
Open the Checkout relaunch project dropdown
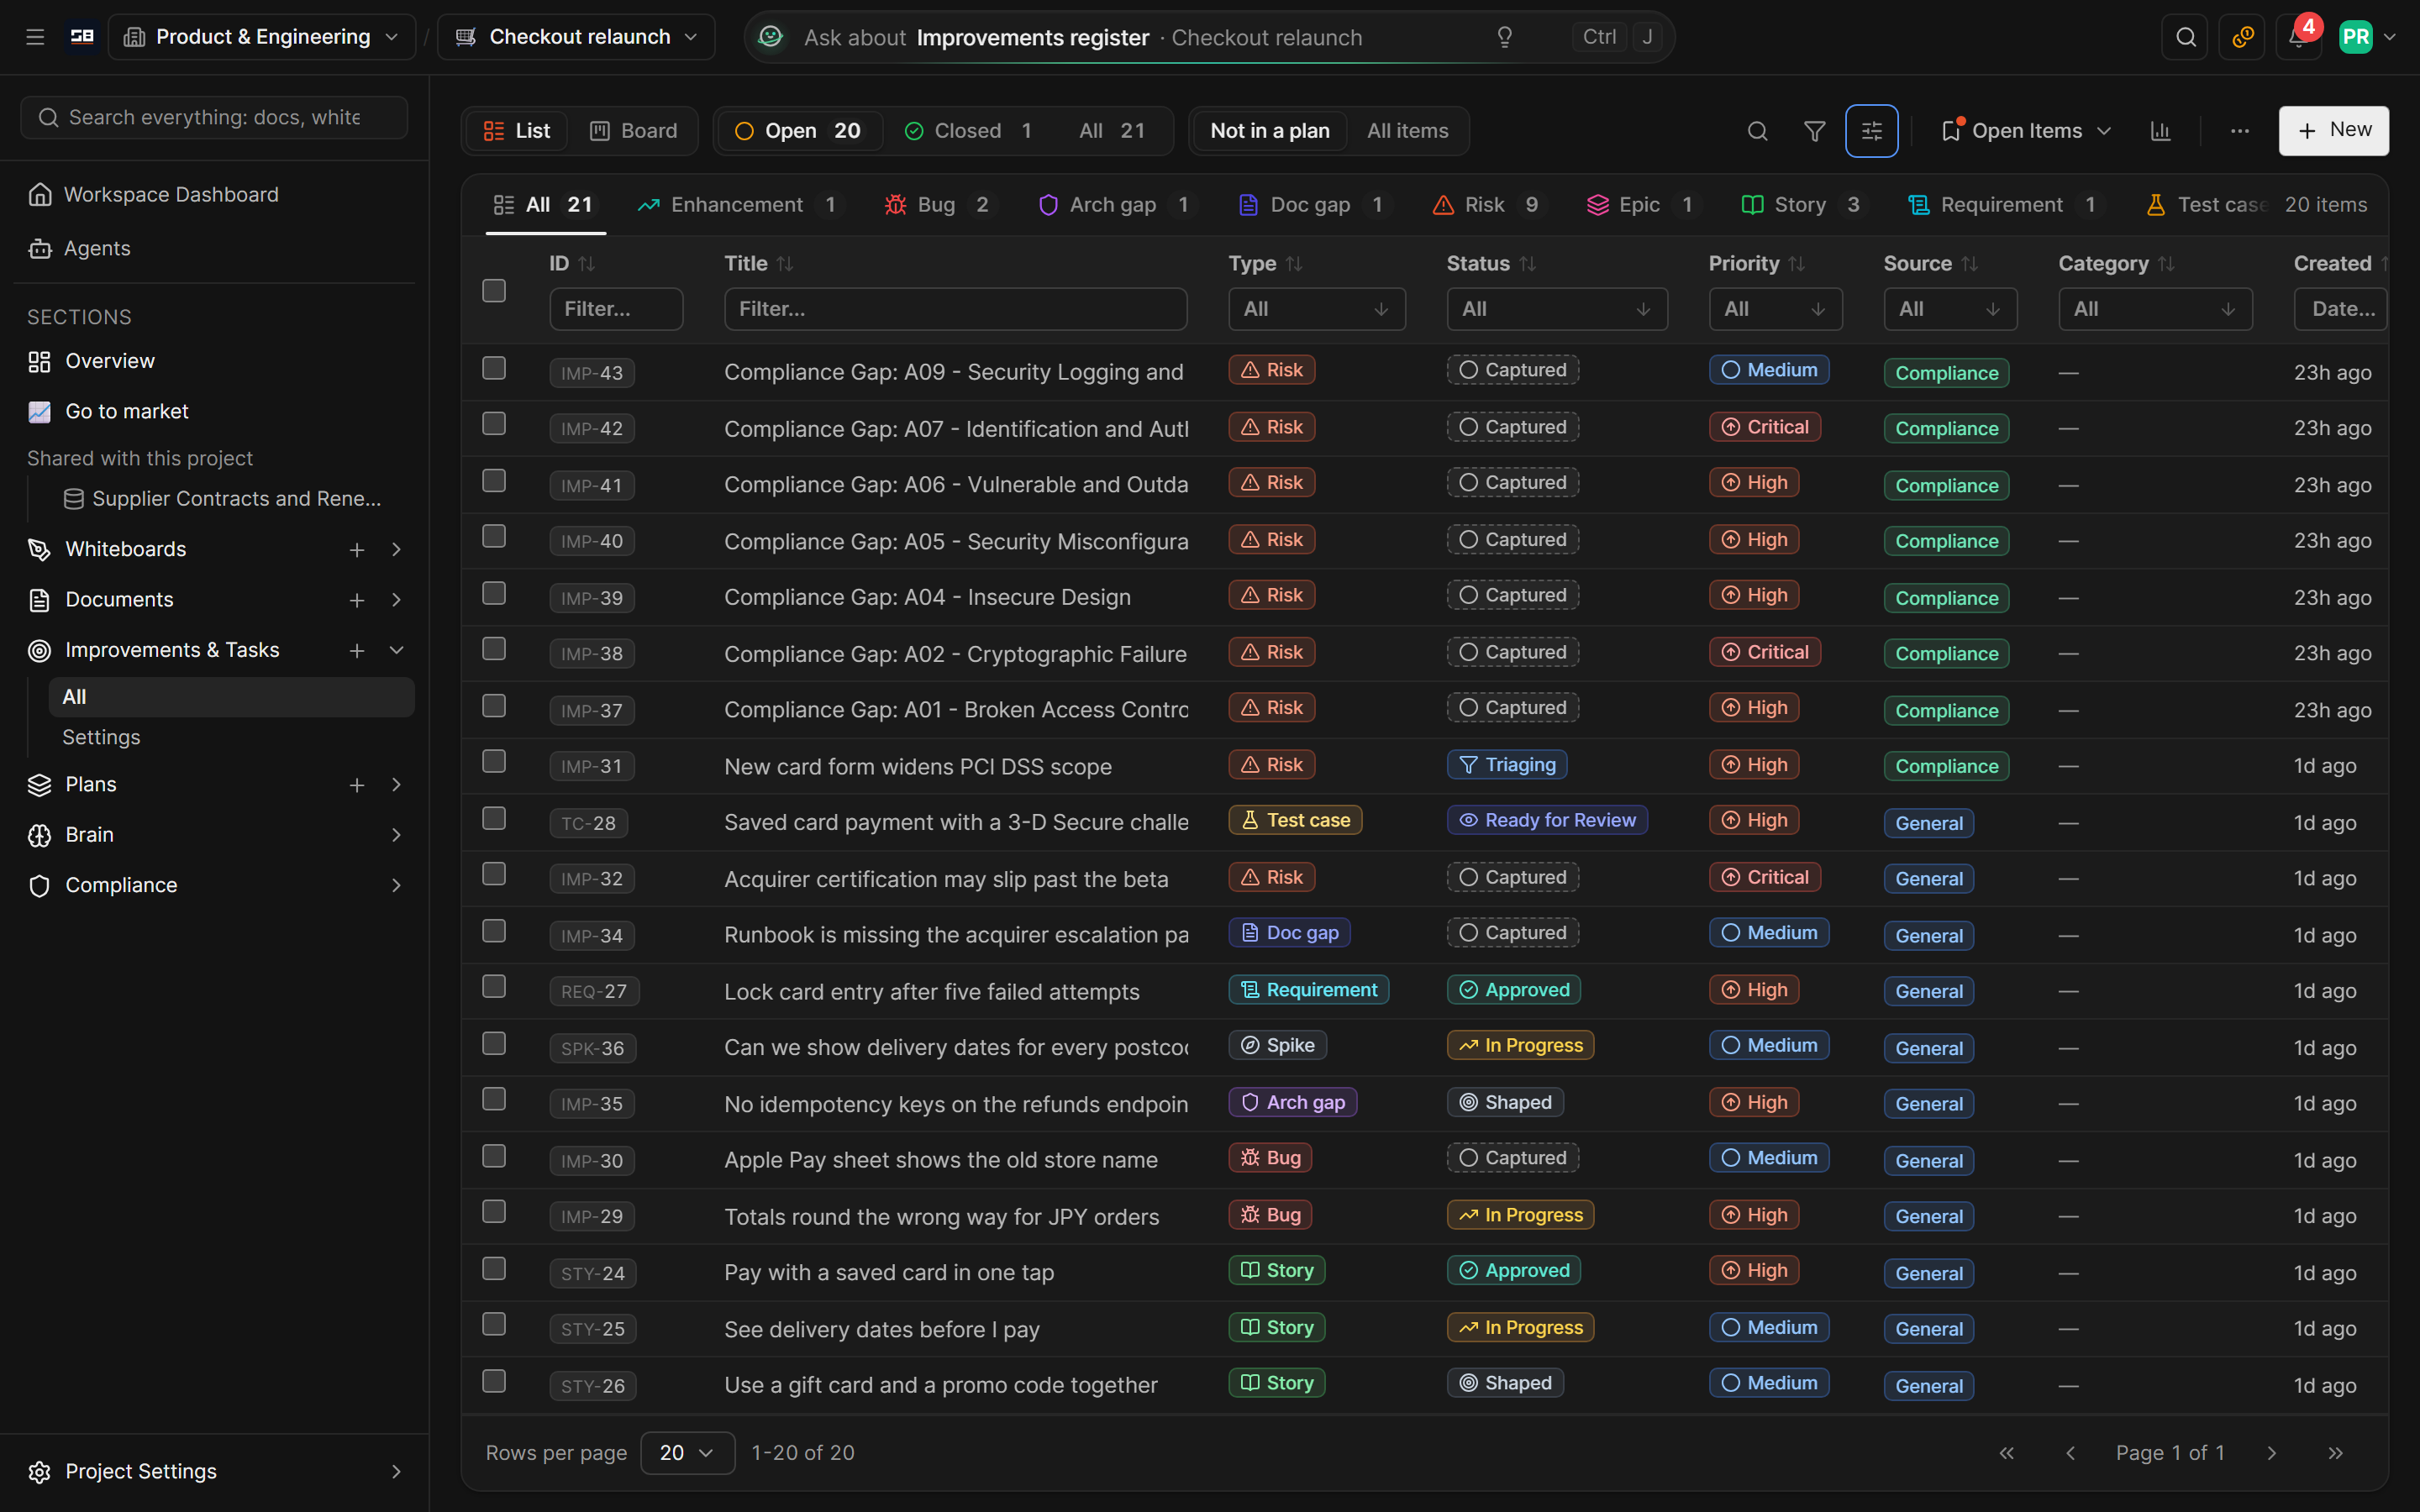tap(576, 37)
